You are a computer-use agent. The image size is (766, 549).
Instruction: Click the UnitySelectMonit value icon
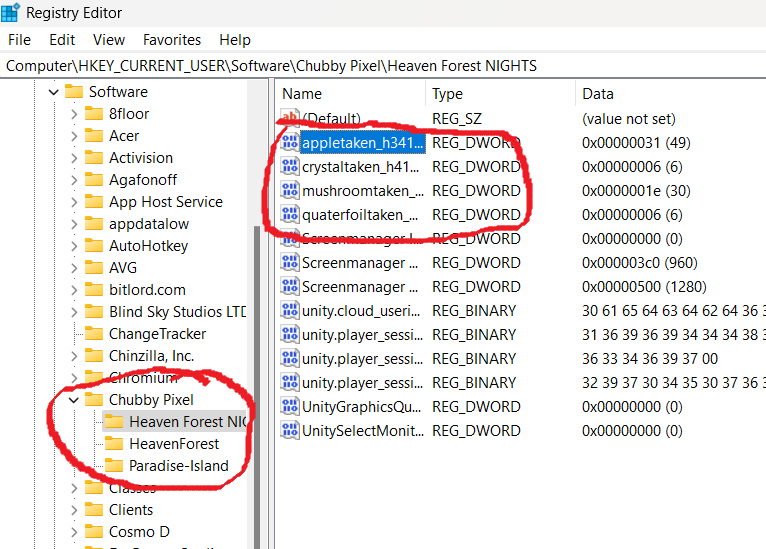pyautogui.click(x=290, y=430)
